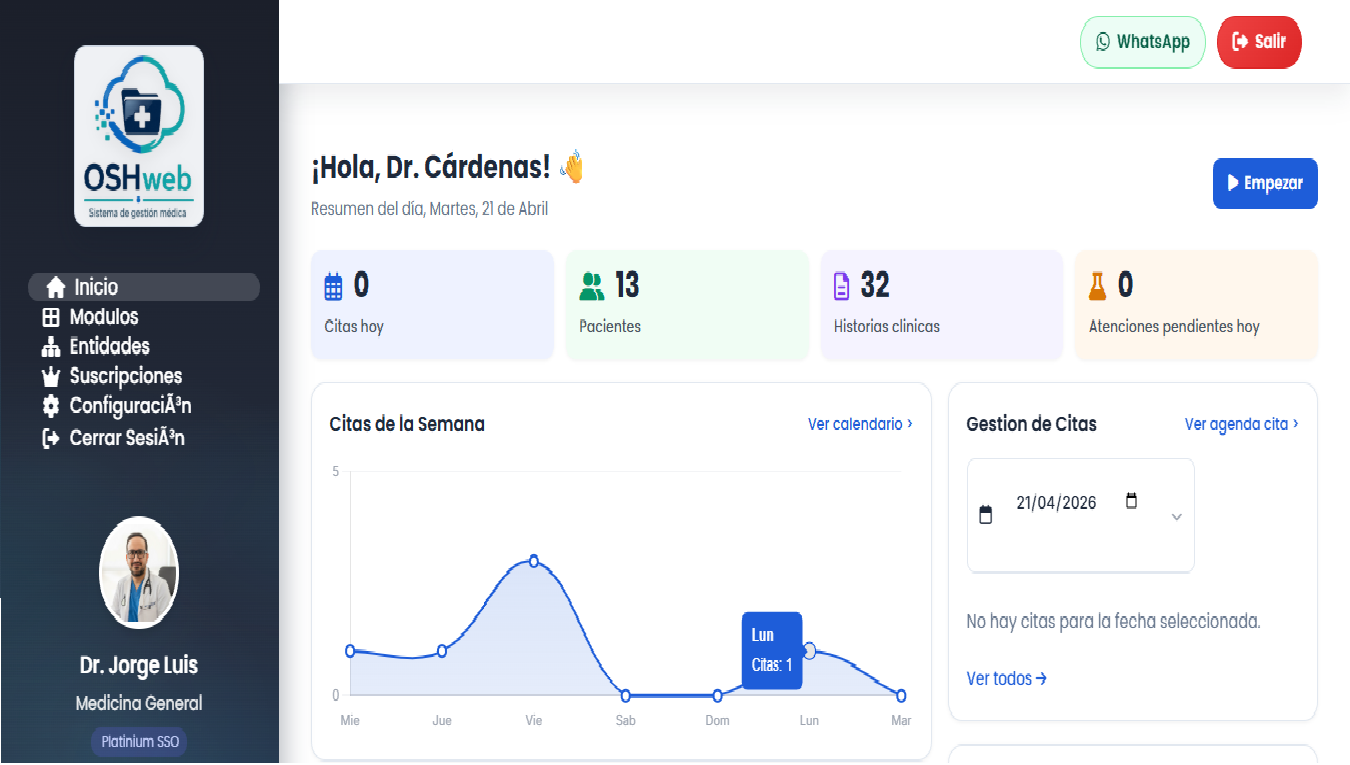1350x765 pixels.
Task: Click the Cerrar Sesión sidebar logout icon
Action: click(51, 438)
